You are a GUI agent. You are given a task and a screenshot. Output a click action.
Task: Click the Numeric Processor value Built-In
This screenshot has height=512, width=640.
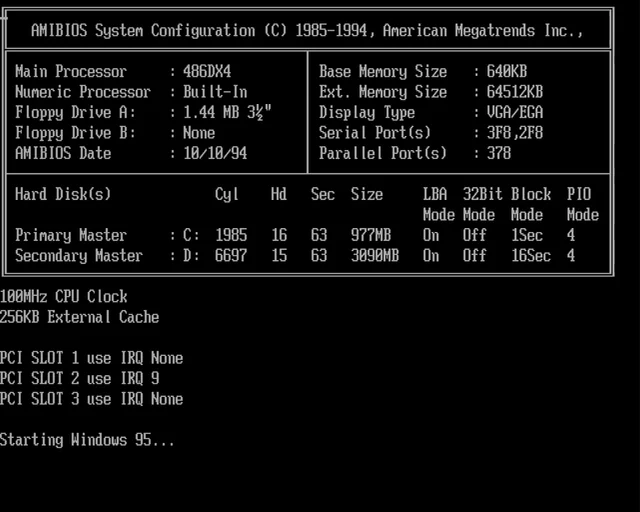coord(215,92)
